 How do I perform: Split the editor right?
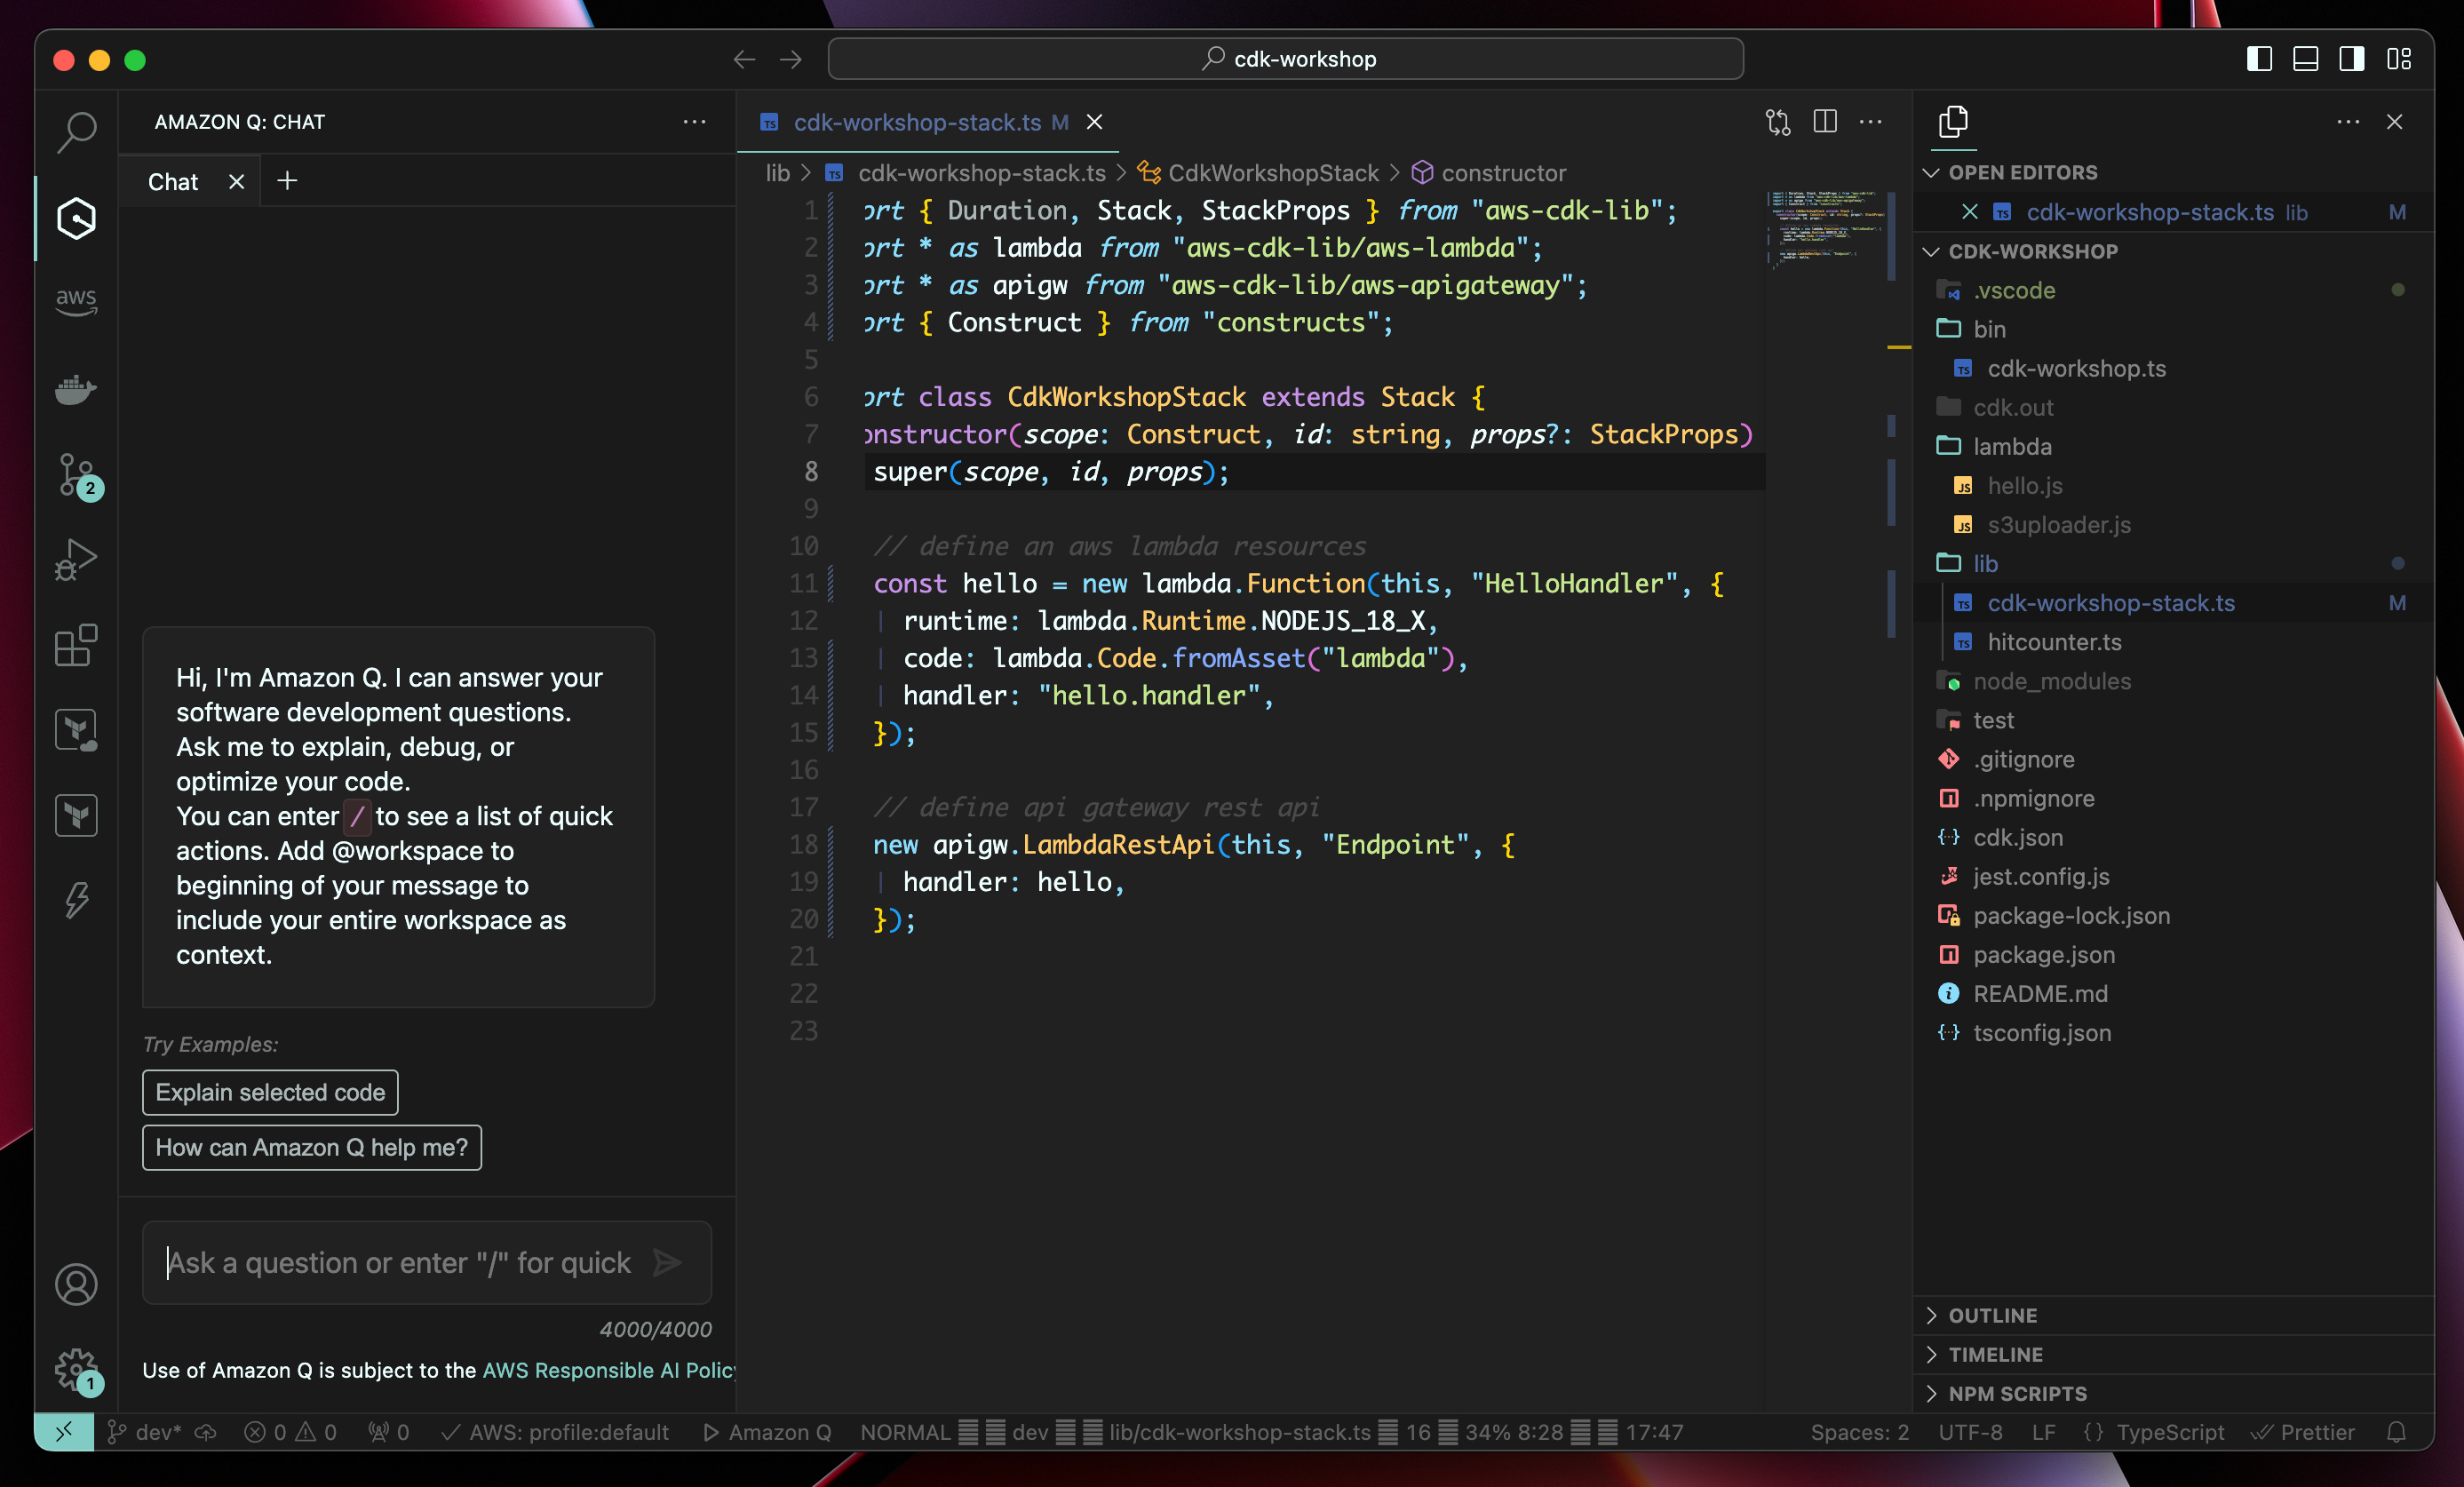click(x=1825, y=122)
